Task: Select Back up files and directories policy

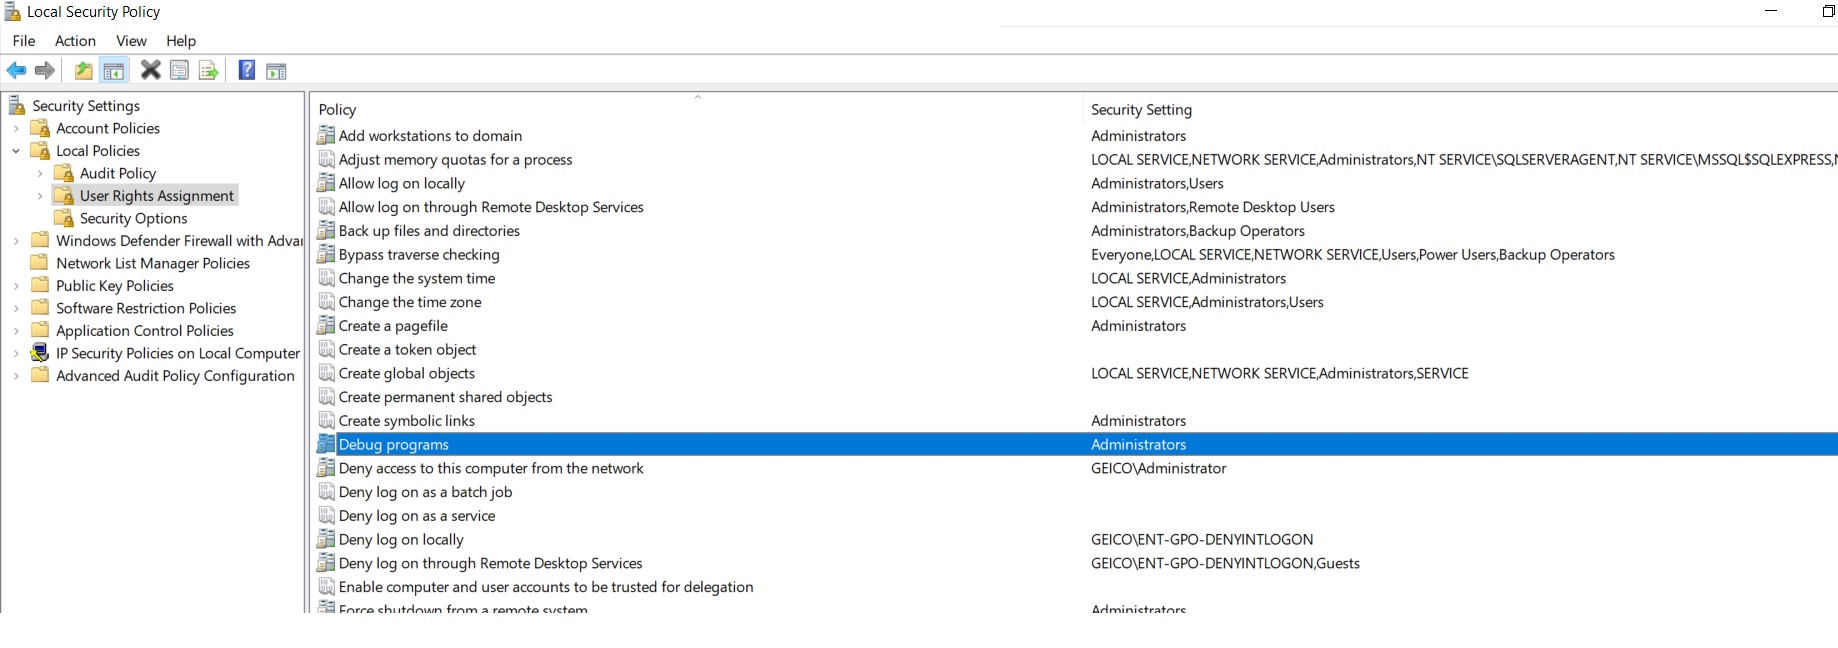Action: click(x=429, y=230)
